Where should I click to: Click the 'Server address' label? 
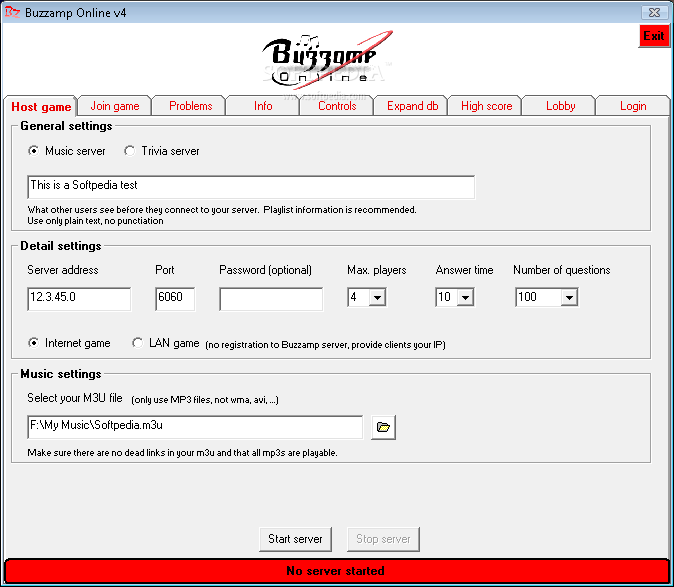pyautogui.click(x=63, y=270)
